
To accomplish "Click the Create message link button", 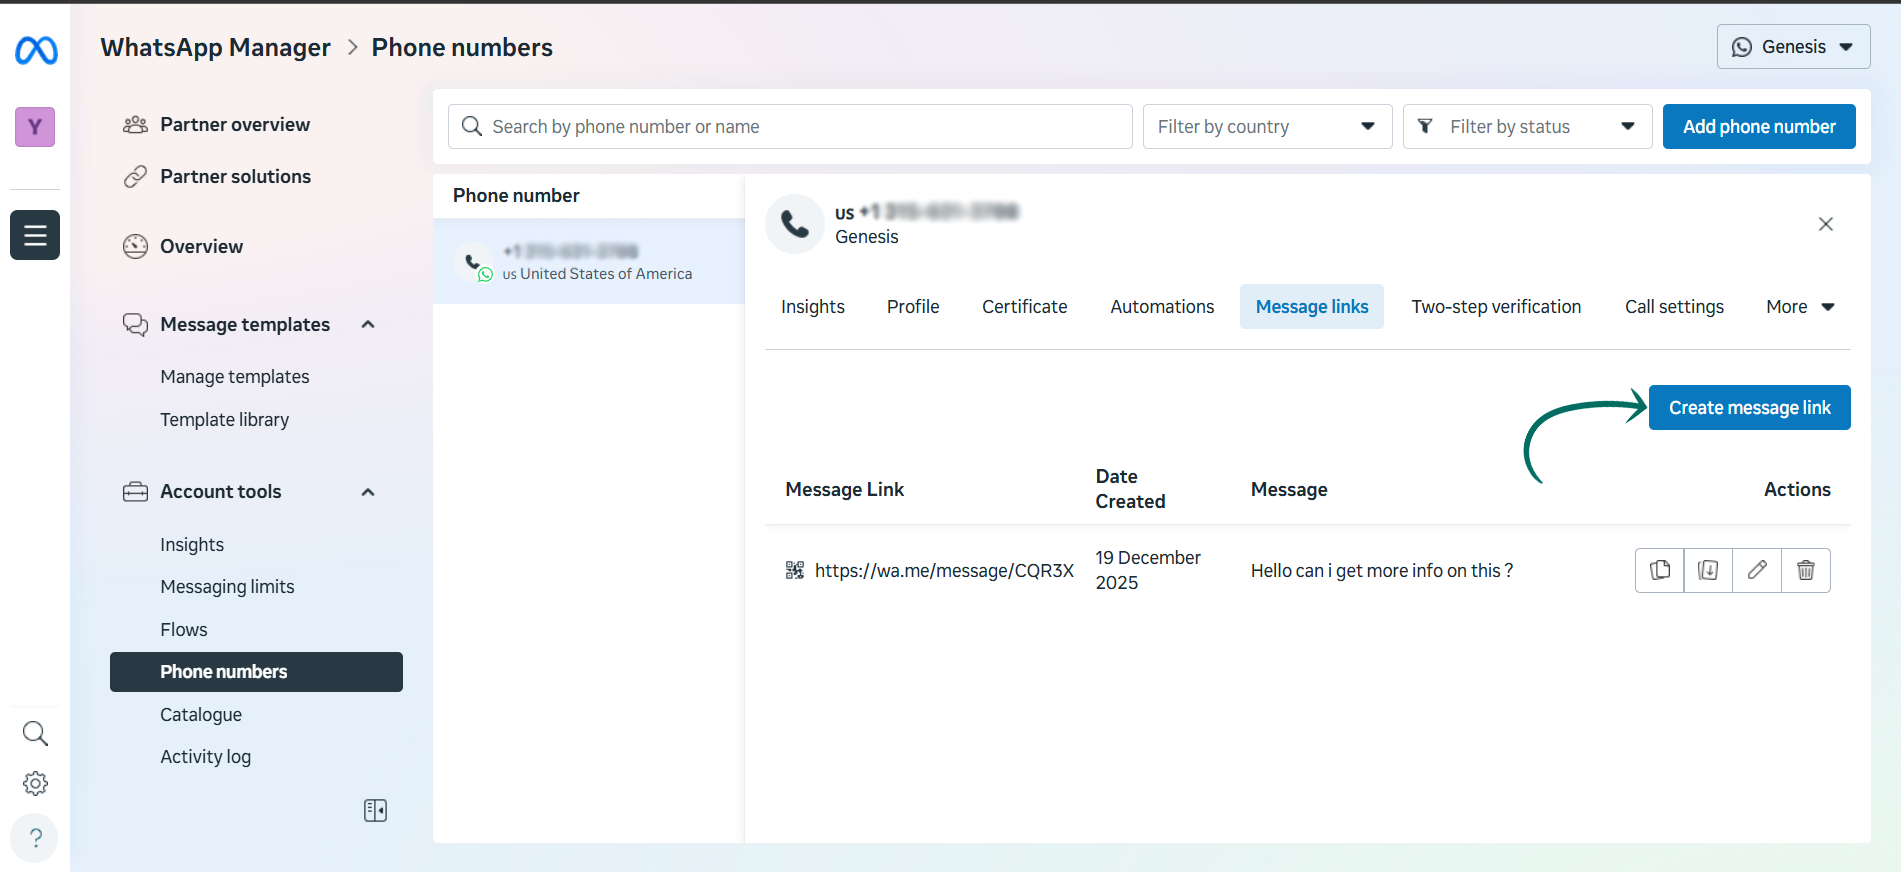I will (1749, 408).
